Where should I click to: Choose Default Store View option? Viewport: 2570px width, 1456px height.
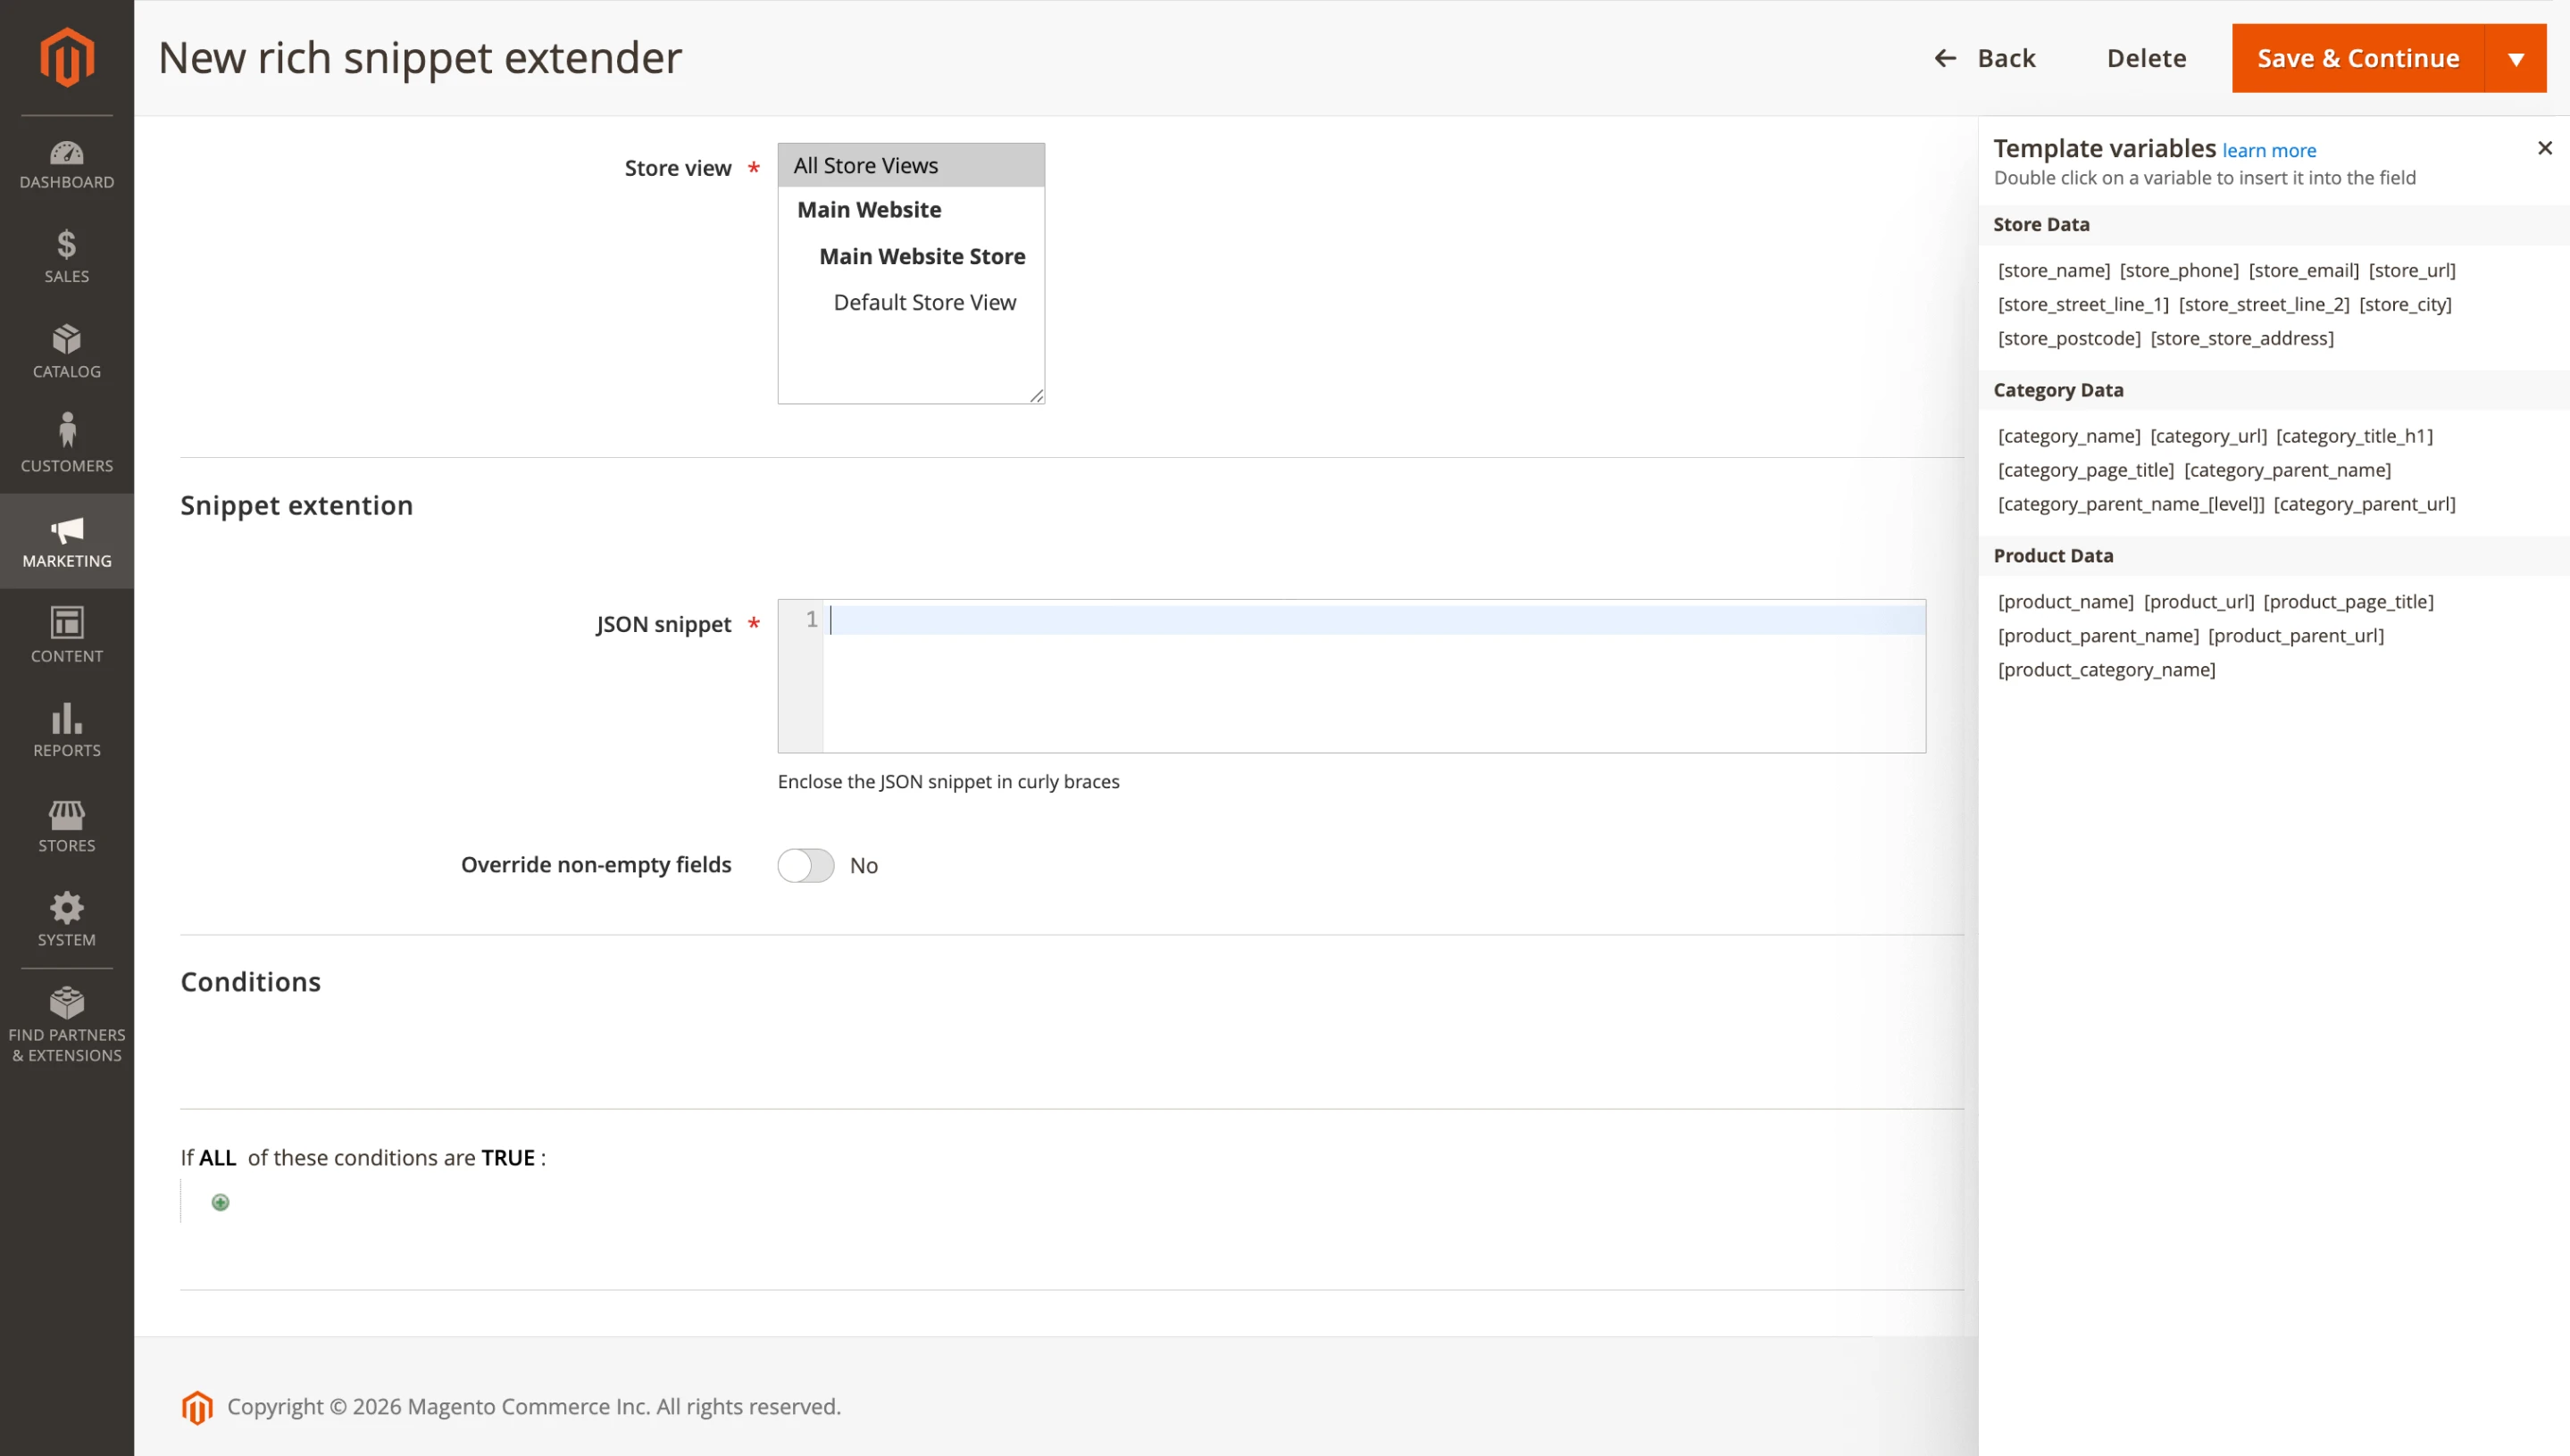923,302
